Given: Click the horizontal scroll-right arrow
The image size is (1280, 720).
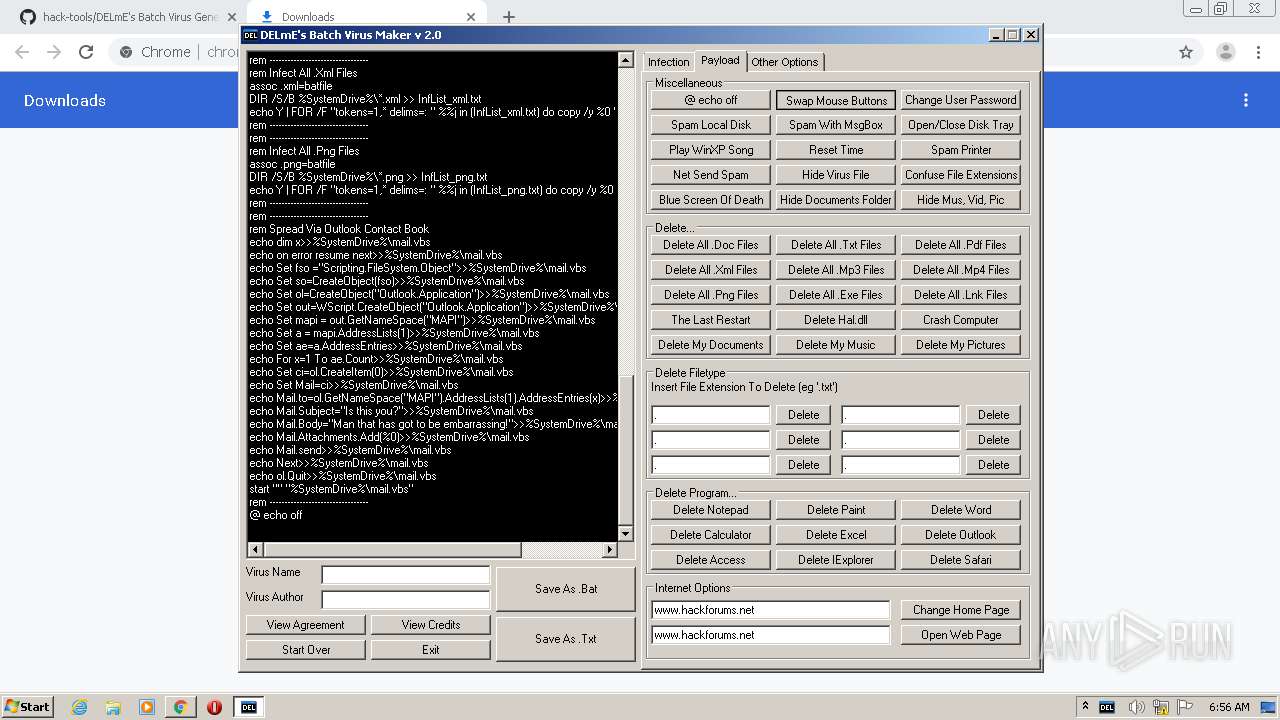Looking at the screenshot, I should (610, 550).
